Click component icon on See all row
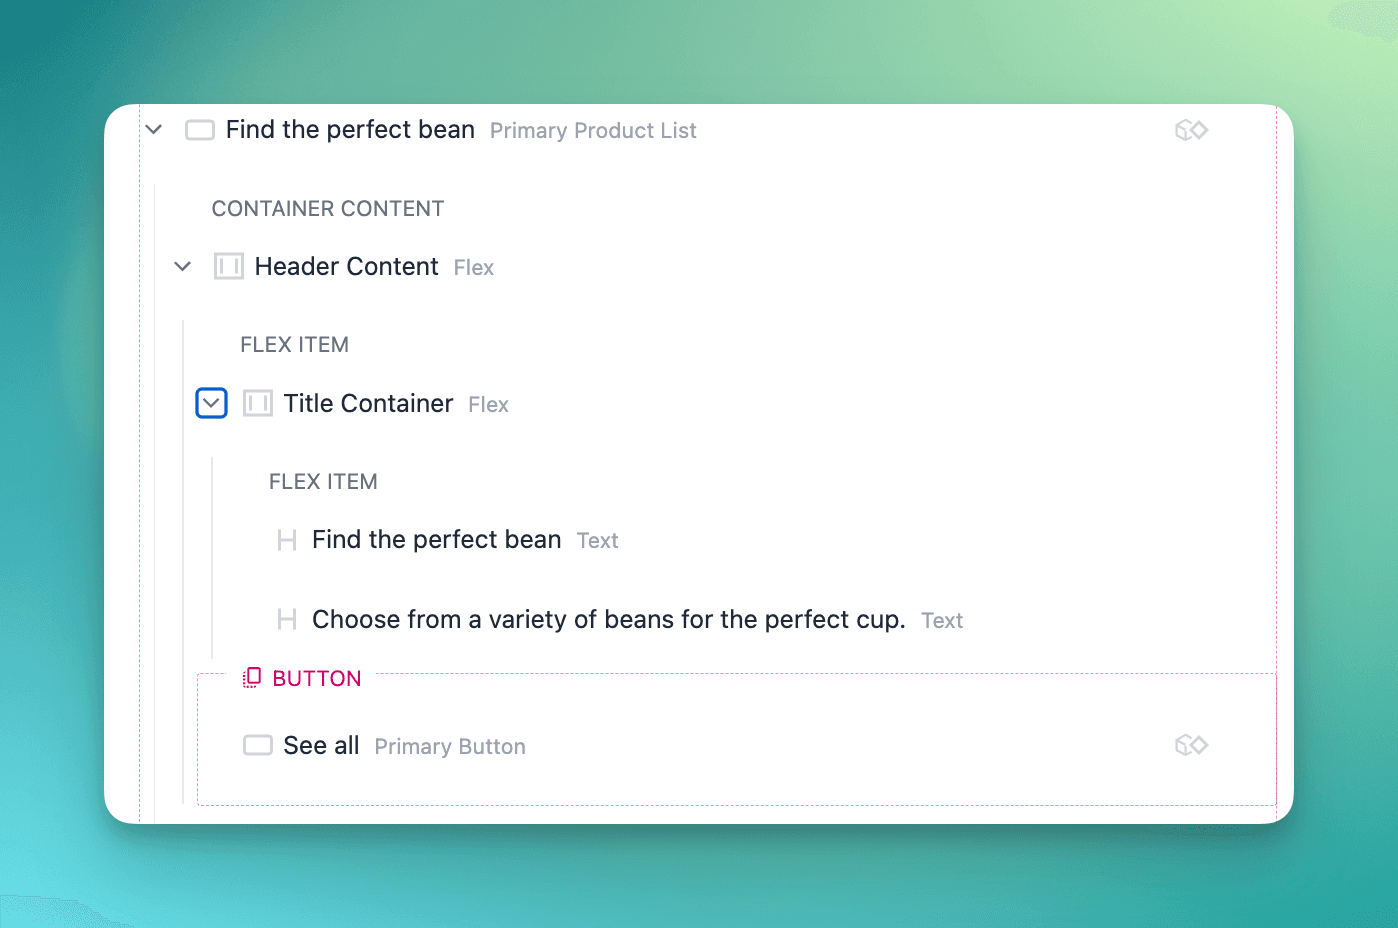This screenshot has width=1398, height=928. click(1191, 745)
